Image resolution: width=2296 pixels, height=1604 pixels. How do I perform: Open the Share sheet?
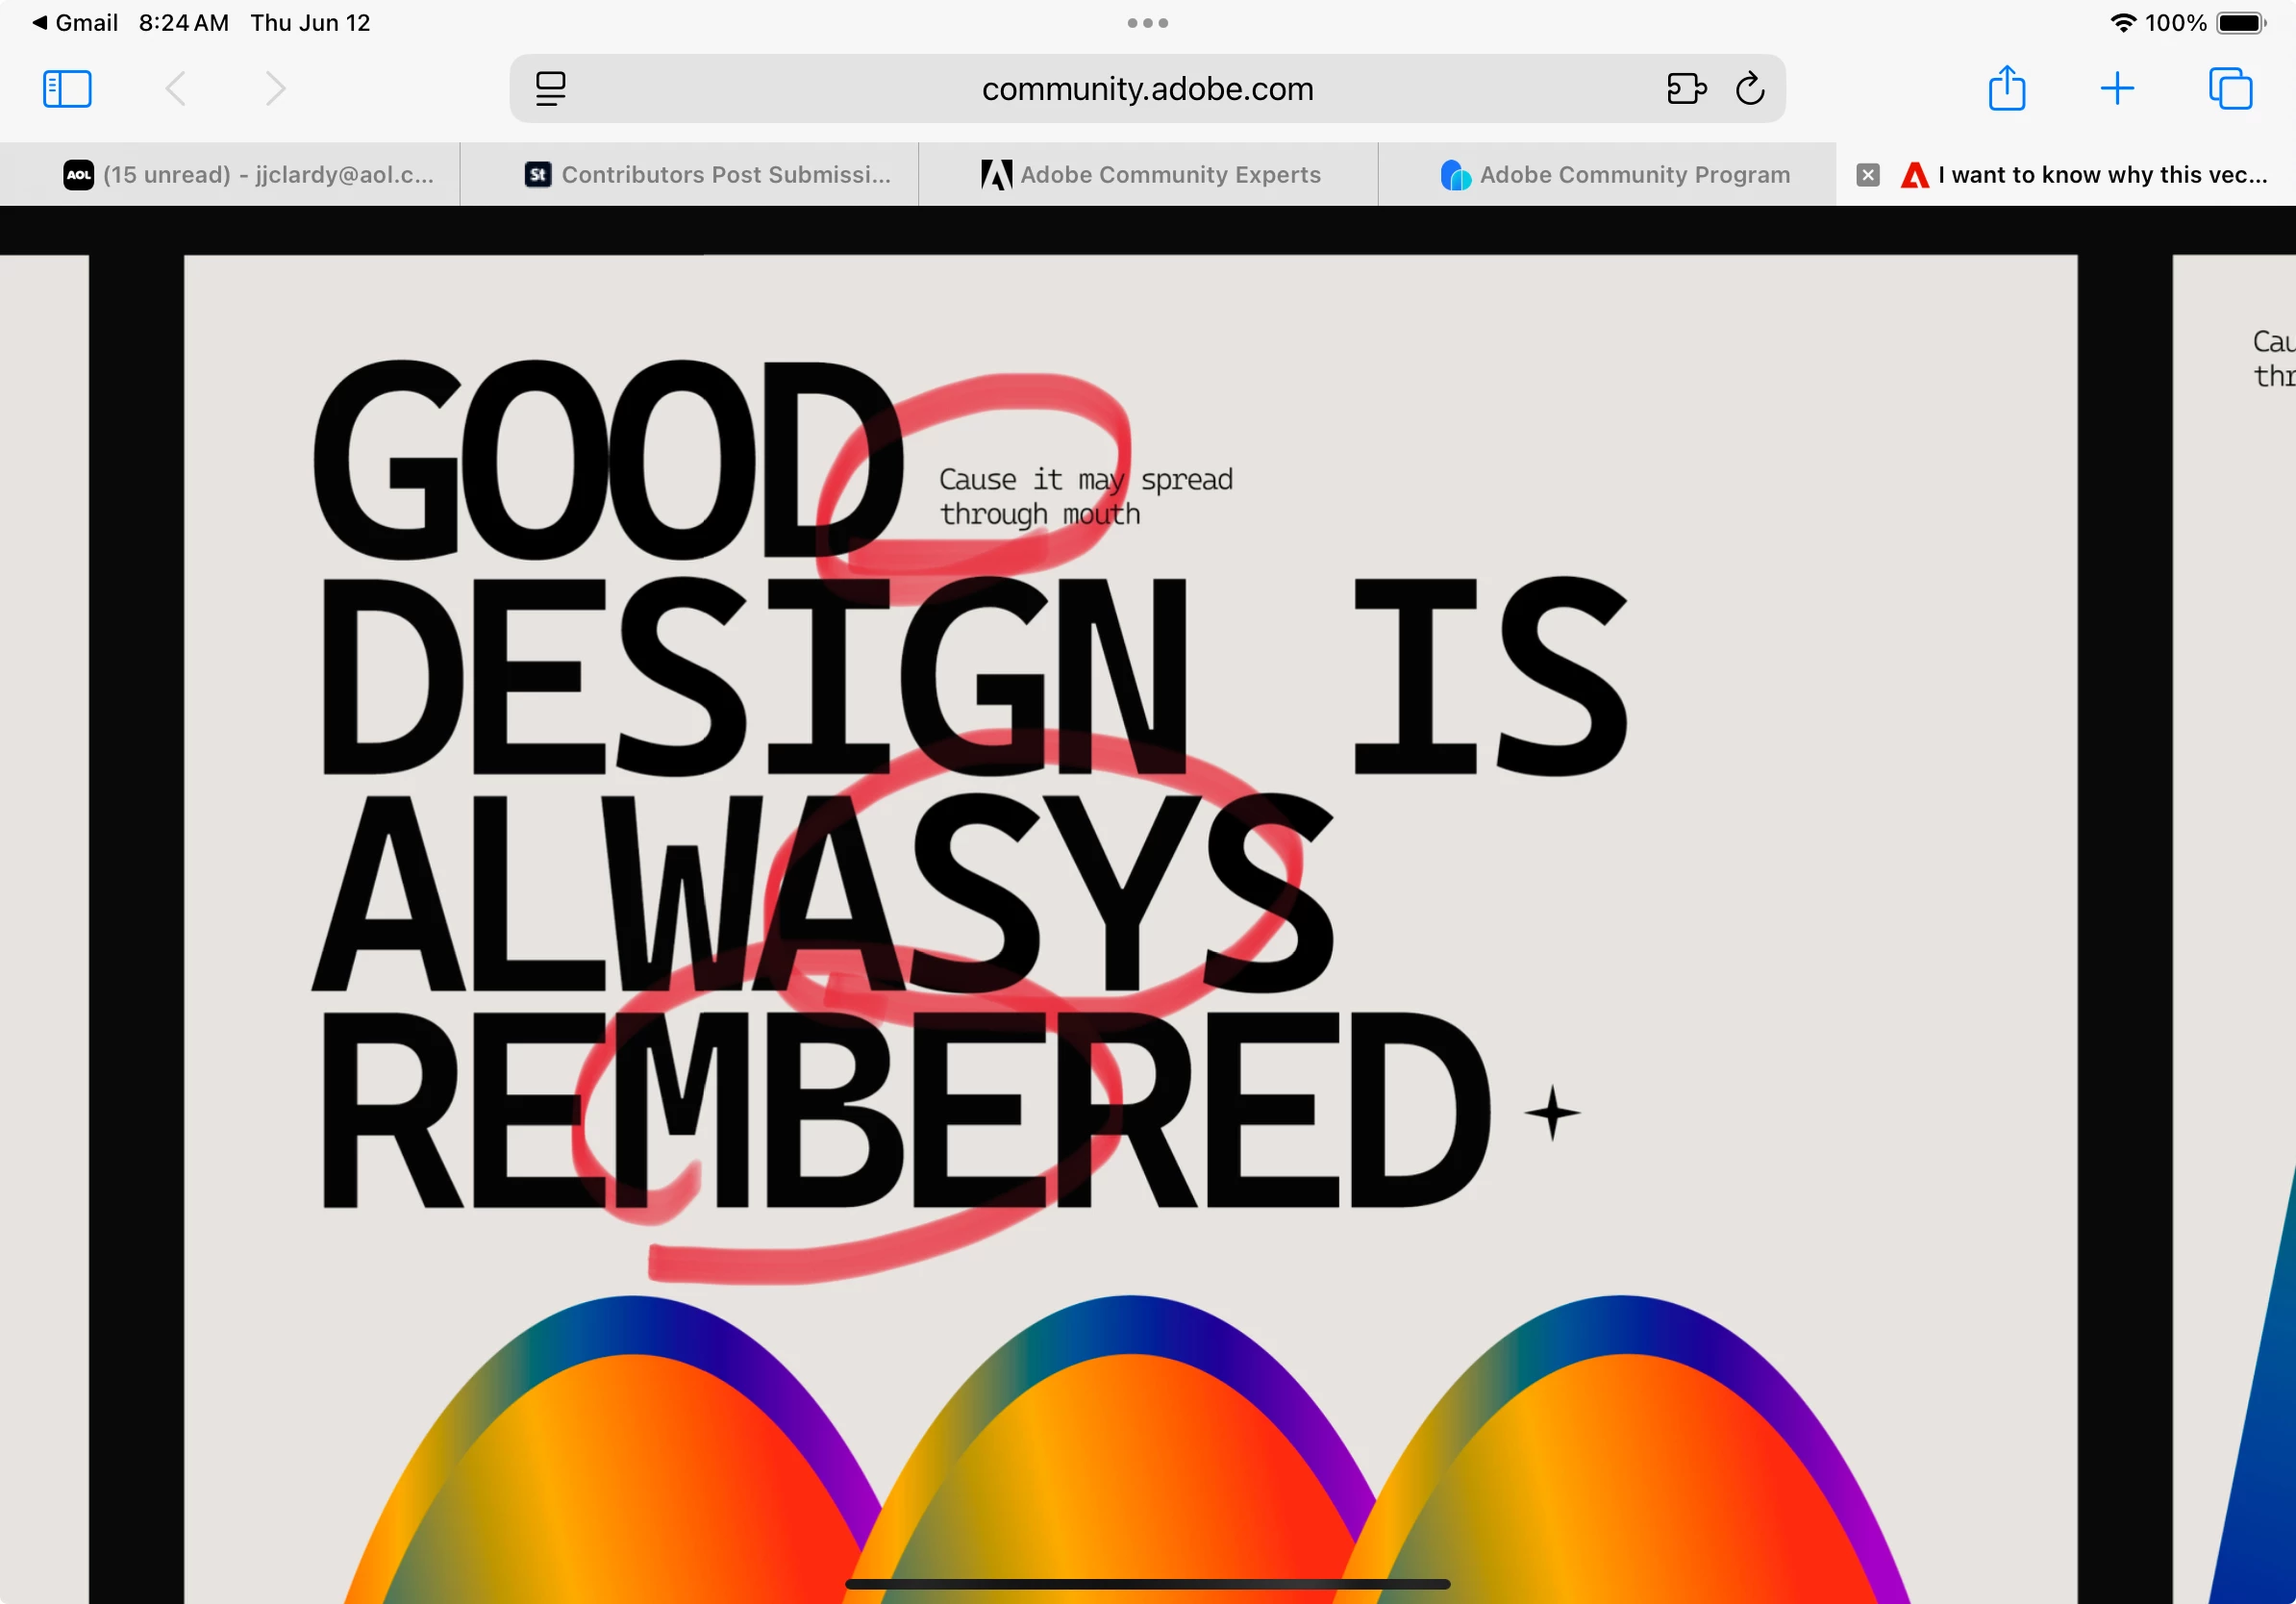tap(2006, 89)
